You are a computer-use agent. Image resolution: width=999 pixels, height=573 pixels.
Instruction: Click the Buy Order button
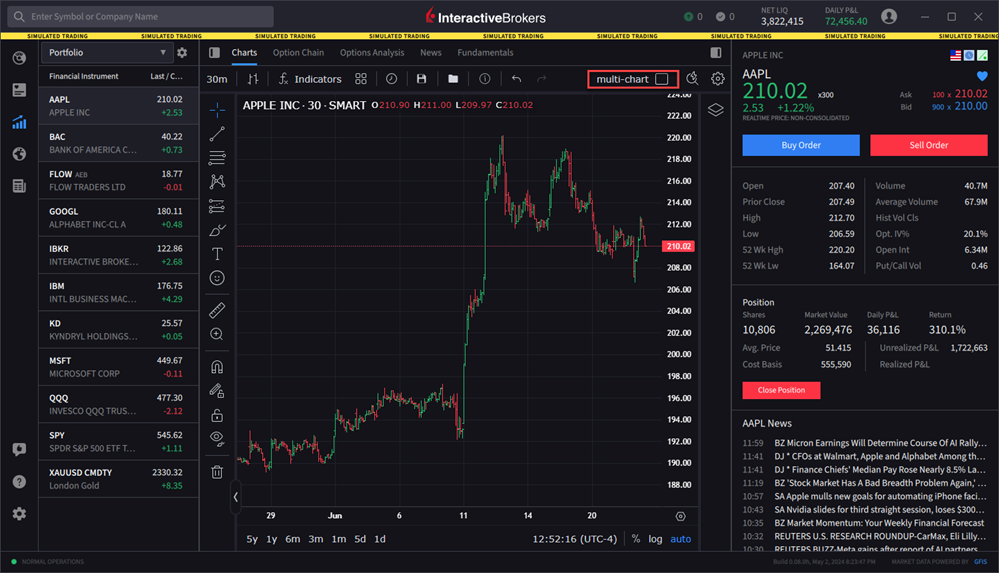[x=801, y=145]
